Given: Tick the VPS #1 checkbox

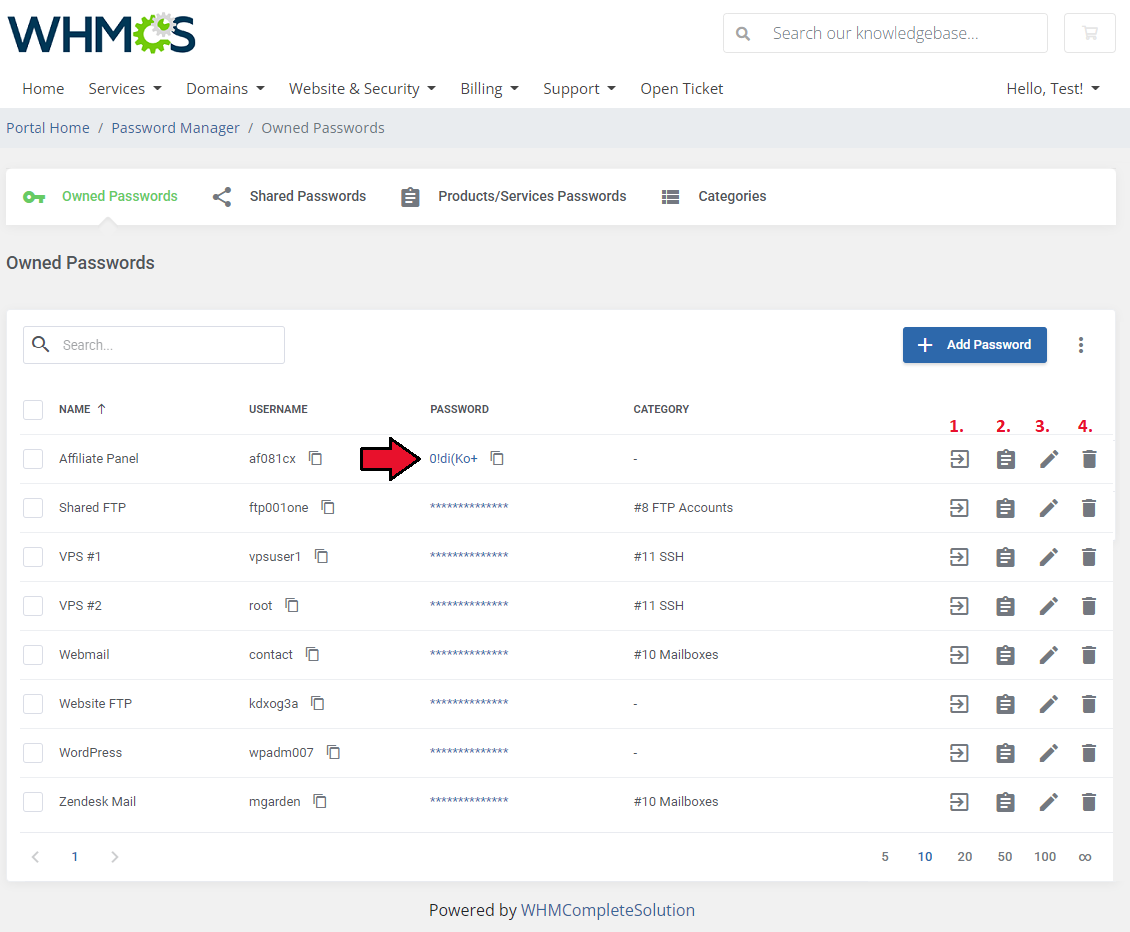Looking at the screenshot, I should (33, 556).
